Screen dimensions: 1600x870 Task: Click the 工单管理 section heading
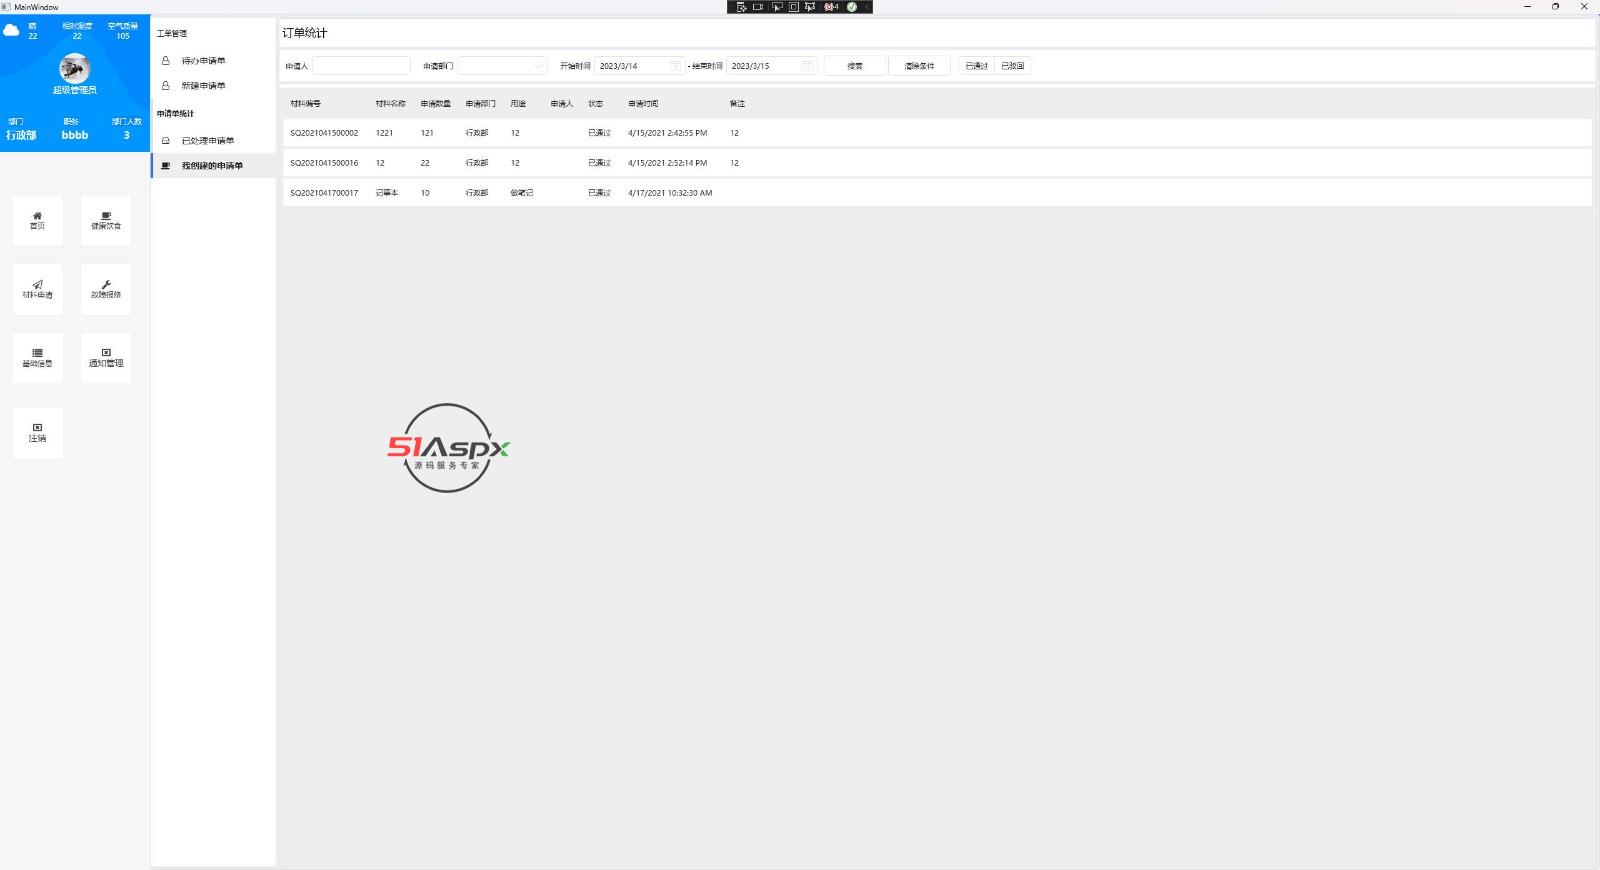click(172, 34)
